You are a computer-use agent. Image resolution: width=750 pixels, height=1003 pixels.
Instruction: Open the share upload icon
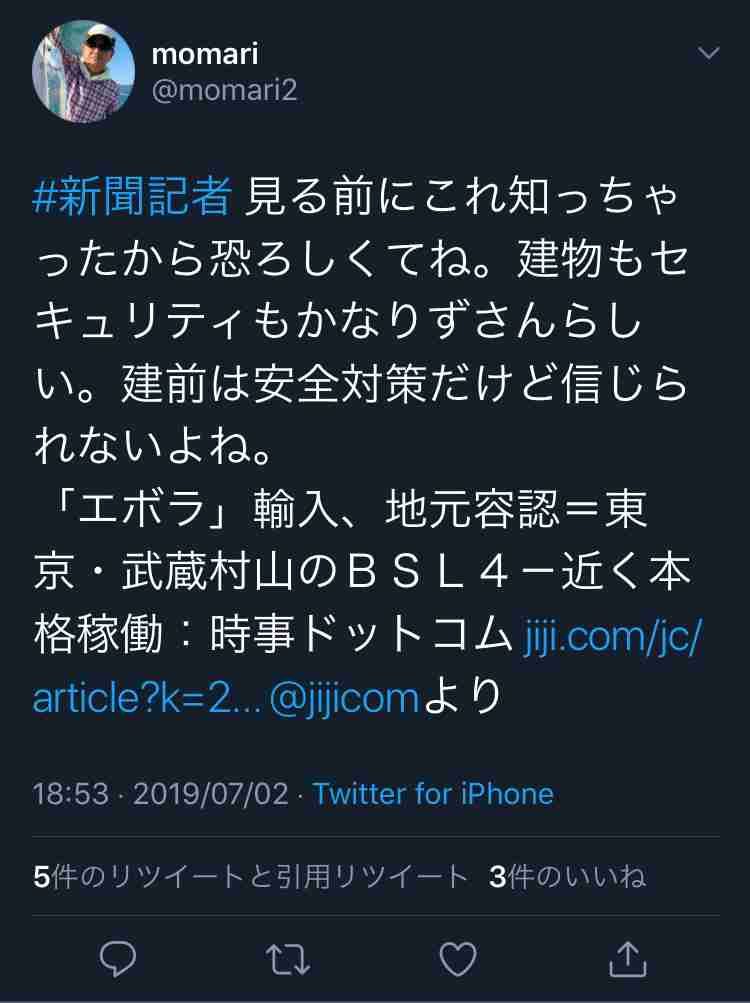(x=627, y=959)
